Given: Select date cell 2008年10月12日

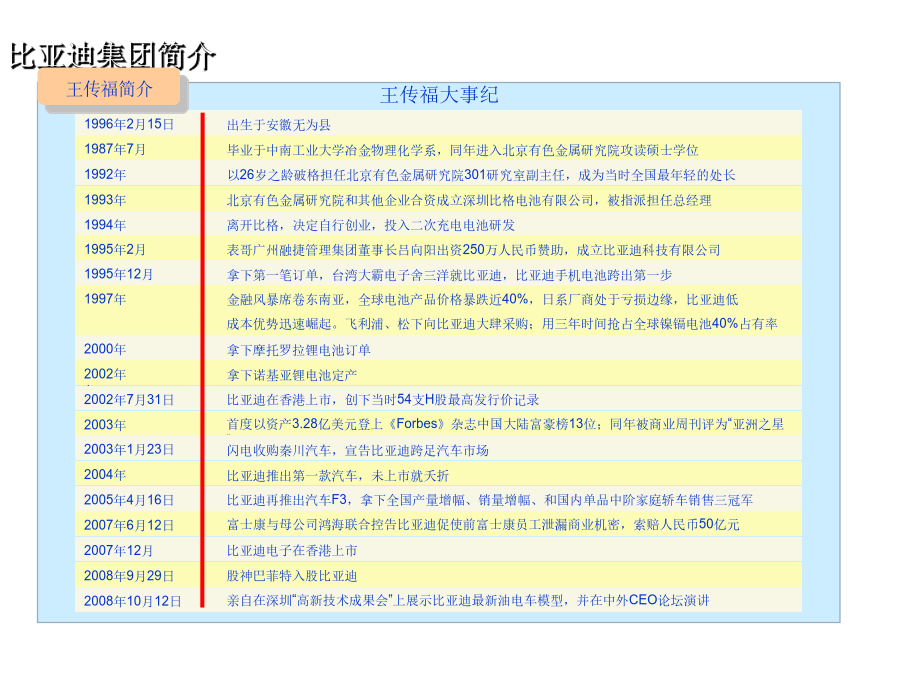Looking at the screenshot, I should click(133, 601).
